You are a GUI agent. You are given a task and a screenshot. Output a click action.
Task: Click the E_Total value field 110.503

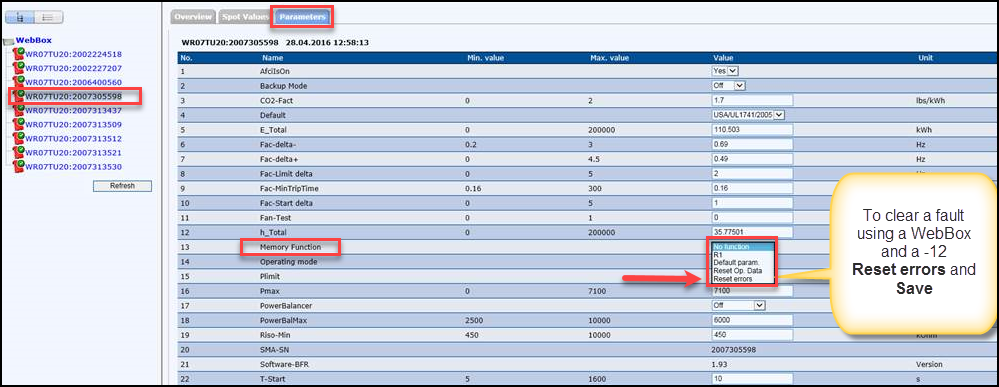click(x=752, y=129)
